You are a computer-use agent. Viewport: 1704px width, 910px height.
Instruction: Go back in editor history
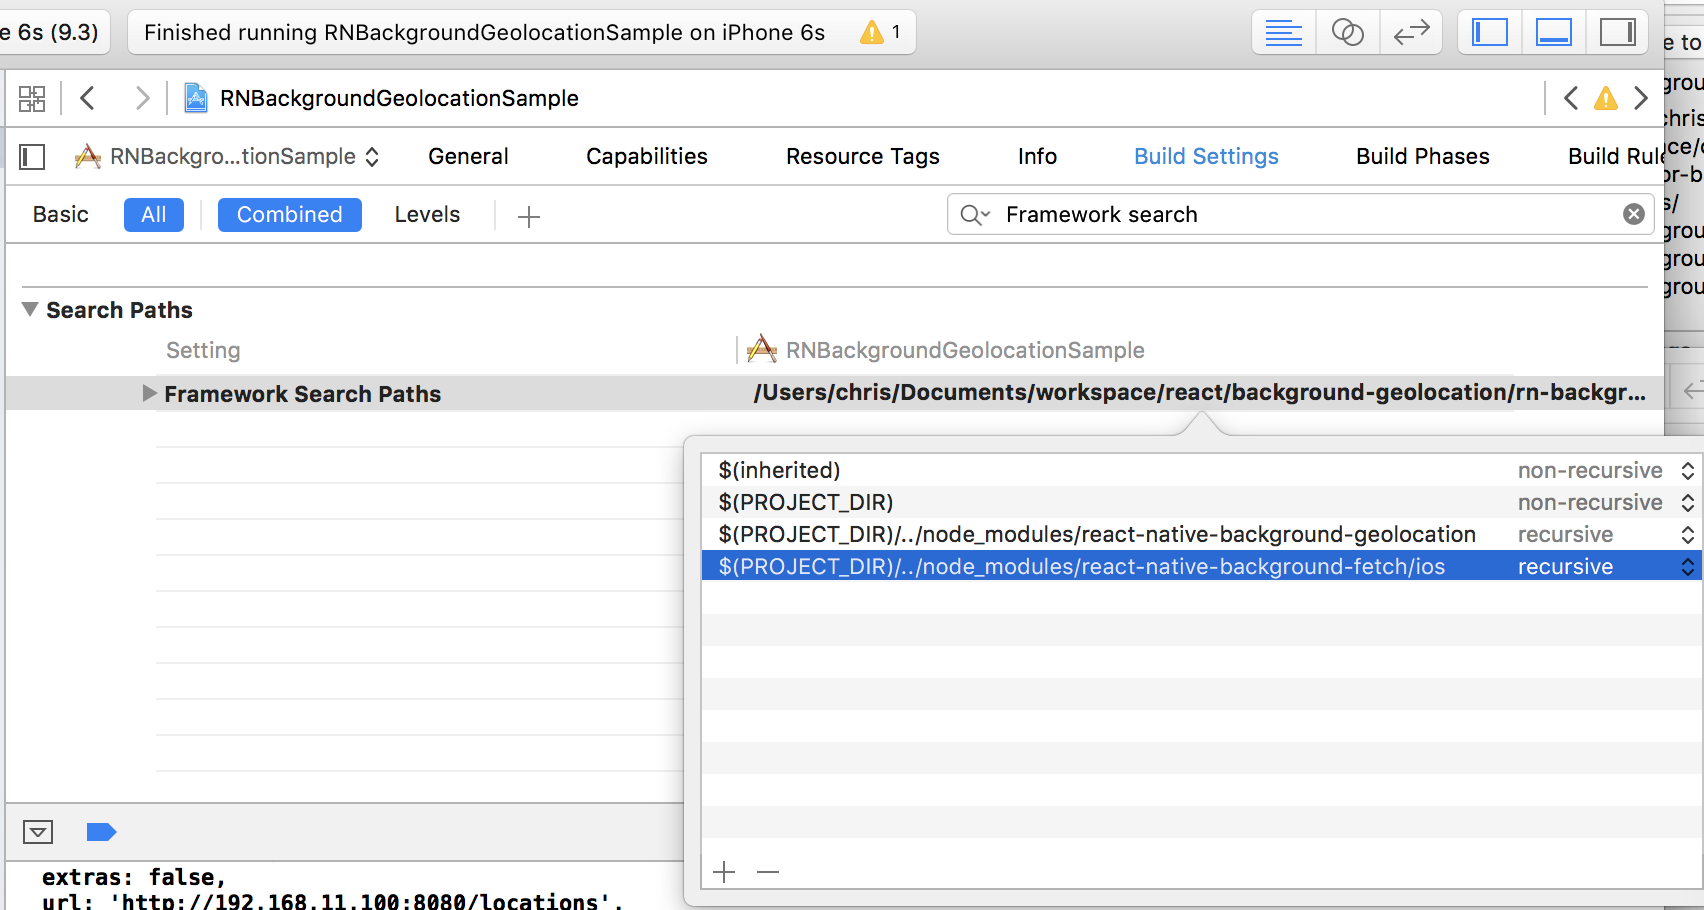point(88,98)
